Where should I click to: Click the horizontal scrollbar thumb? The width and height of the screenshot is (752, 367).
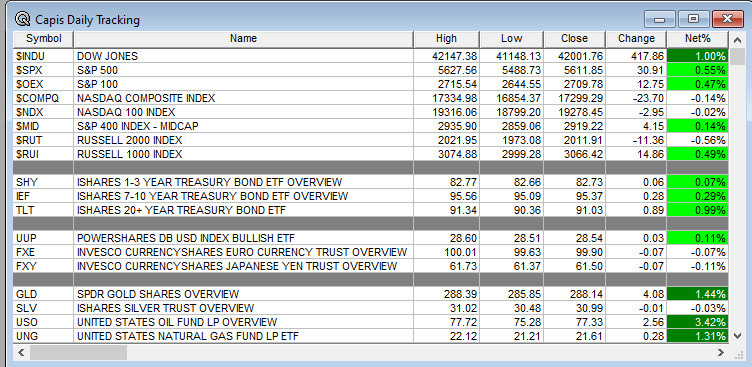(x=79, y=353)
